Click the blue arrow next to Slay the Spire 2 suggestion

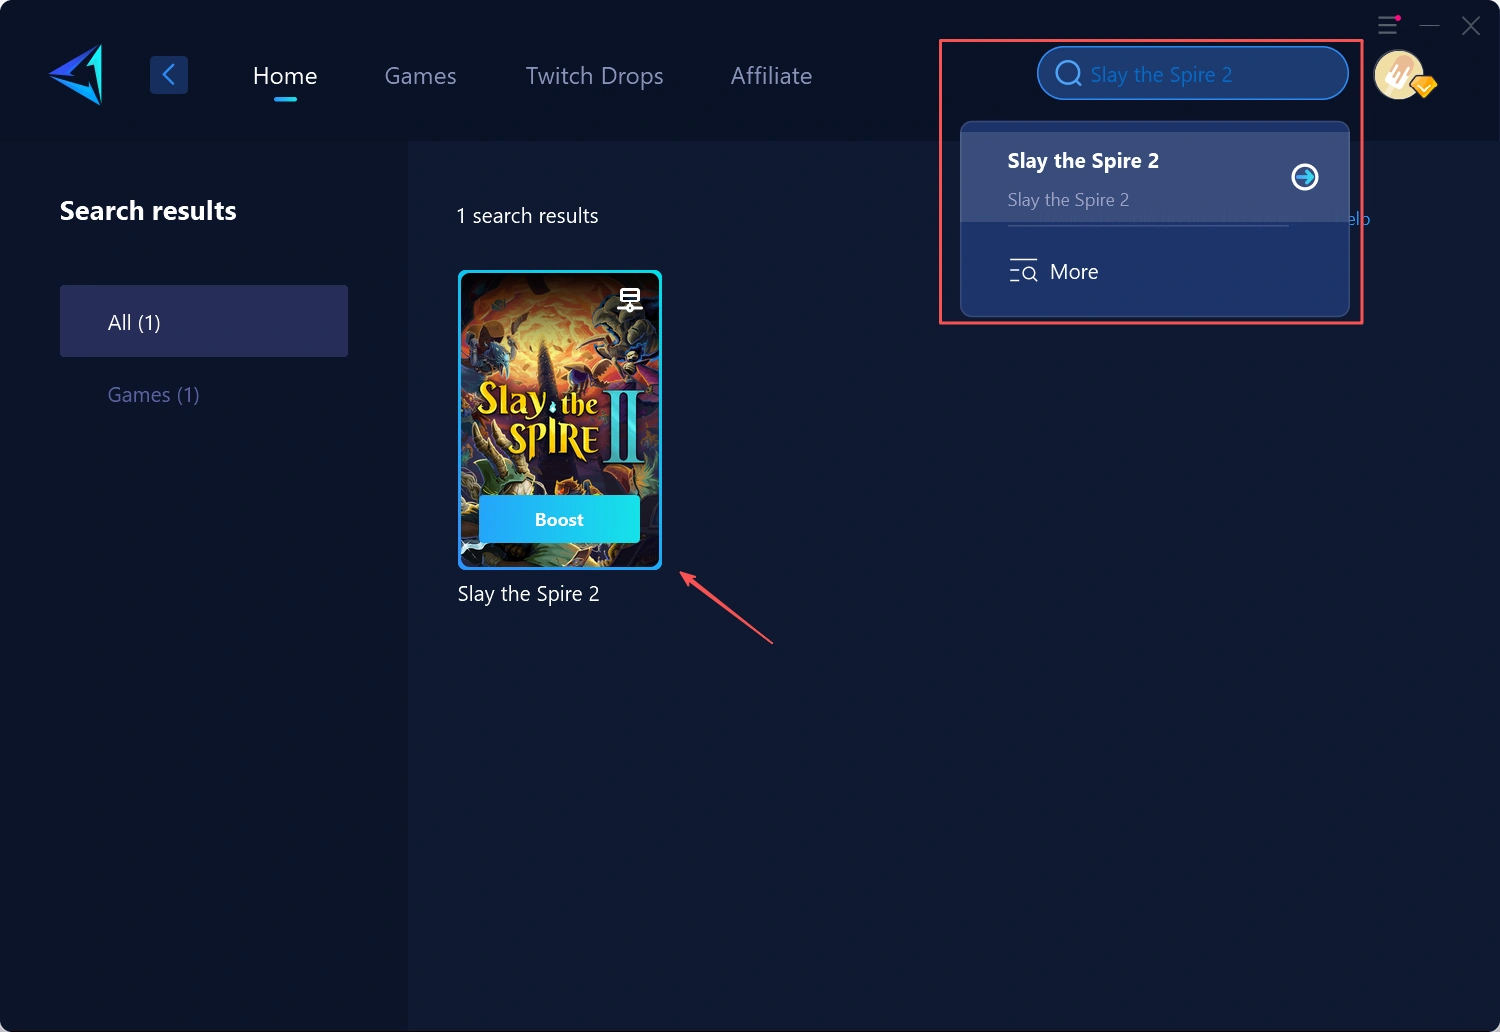pos(1304,176)
